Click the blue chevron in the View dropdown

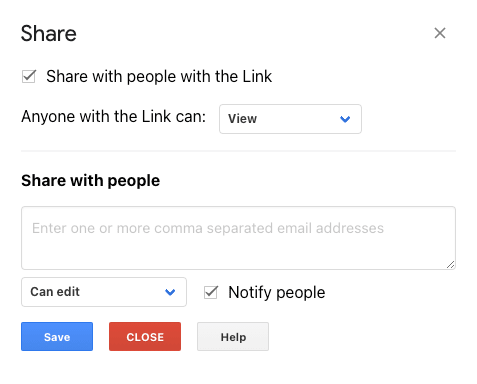tap(345, 119)
